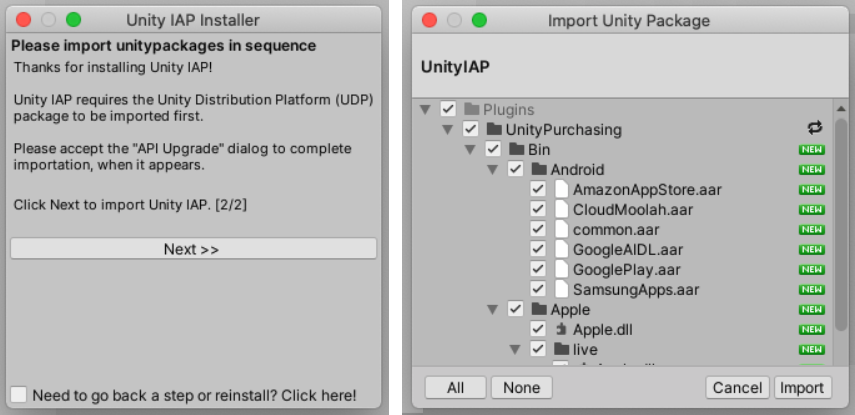Click the NEW badge beside GooglePlay.aar
The image size is (855, 415).
coord(812,269)
